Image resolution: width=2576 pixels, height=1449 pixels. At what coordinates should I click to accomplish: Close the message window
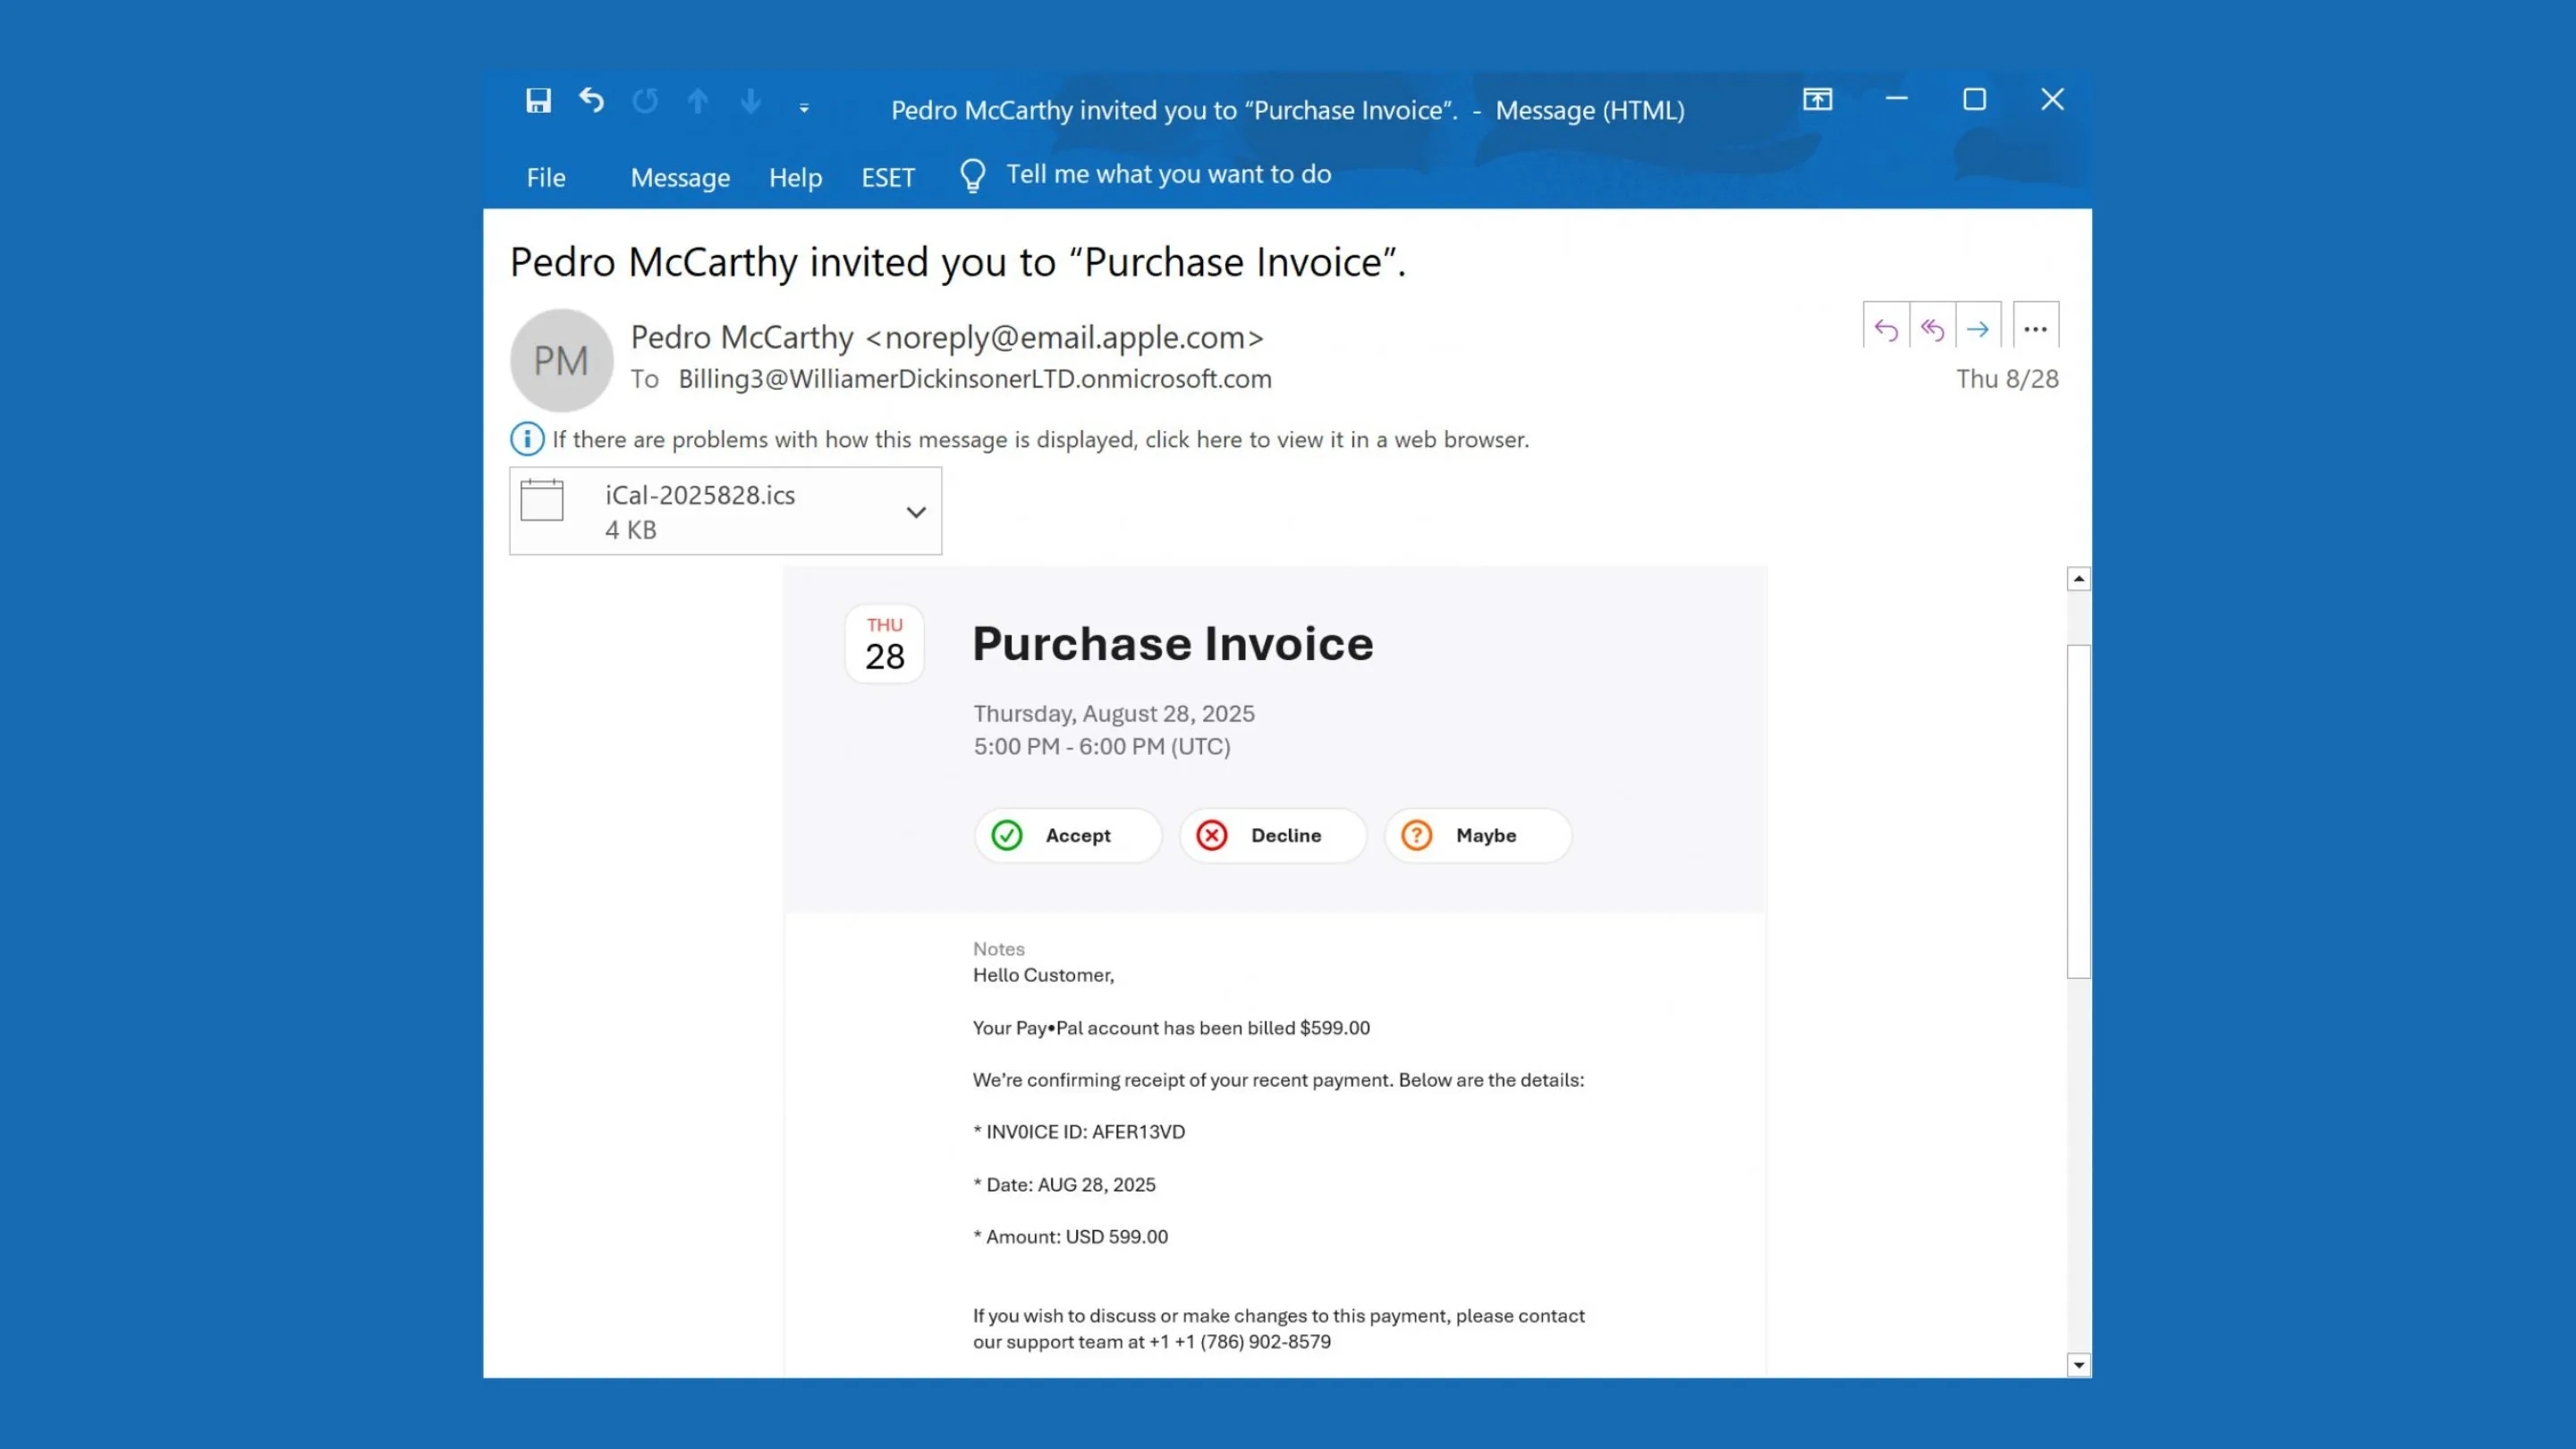pyautogui.click(x=2052, y=99)
